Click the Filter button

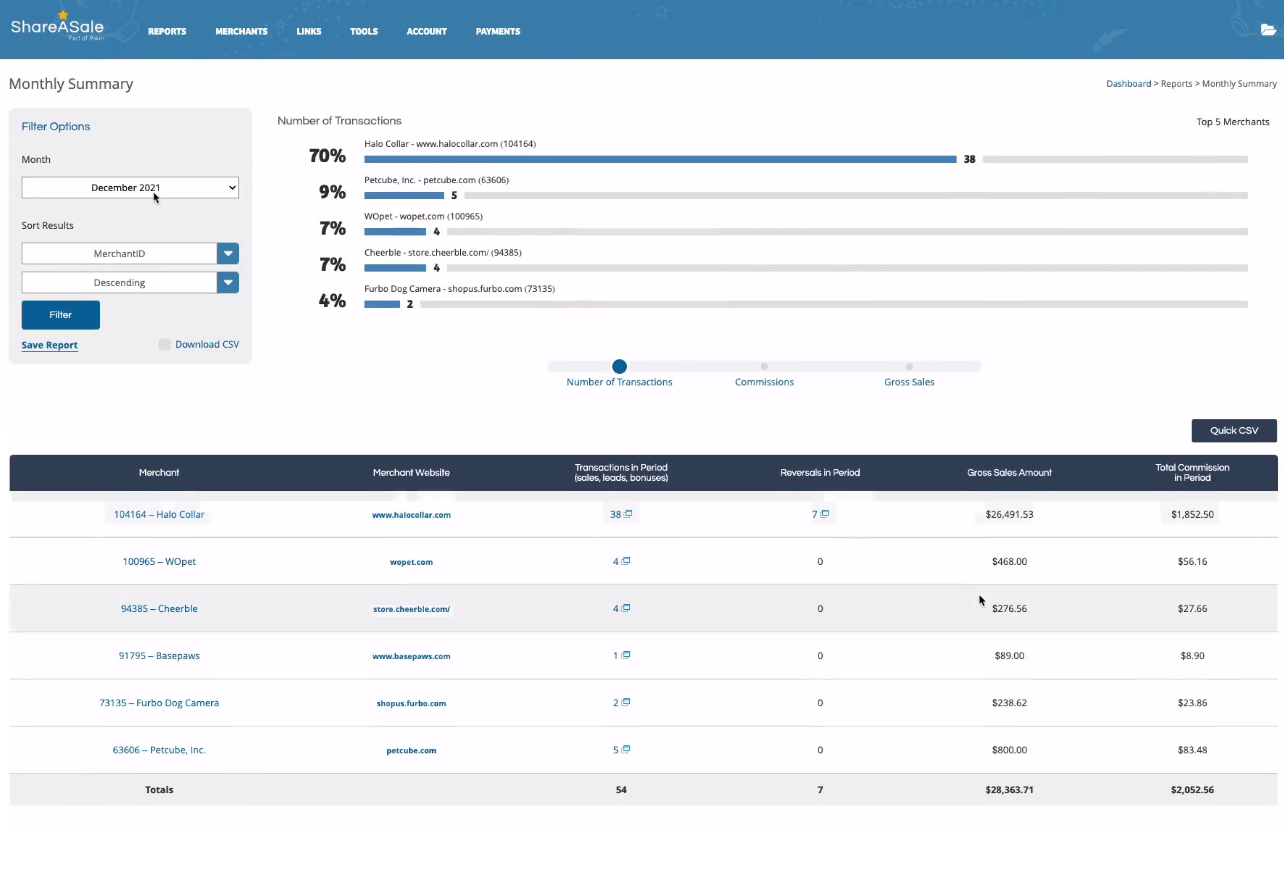[x=61, y=315]
